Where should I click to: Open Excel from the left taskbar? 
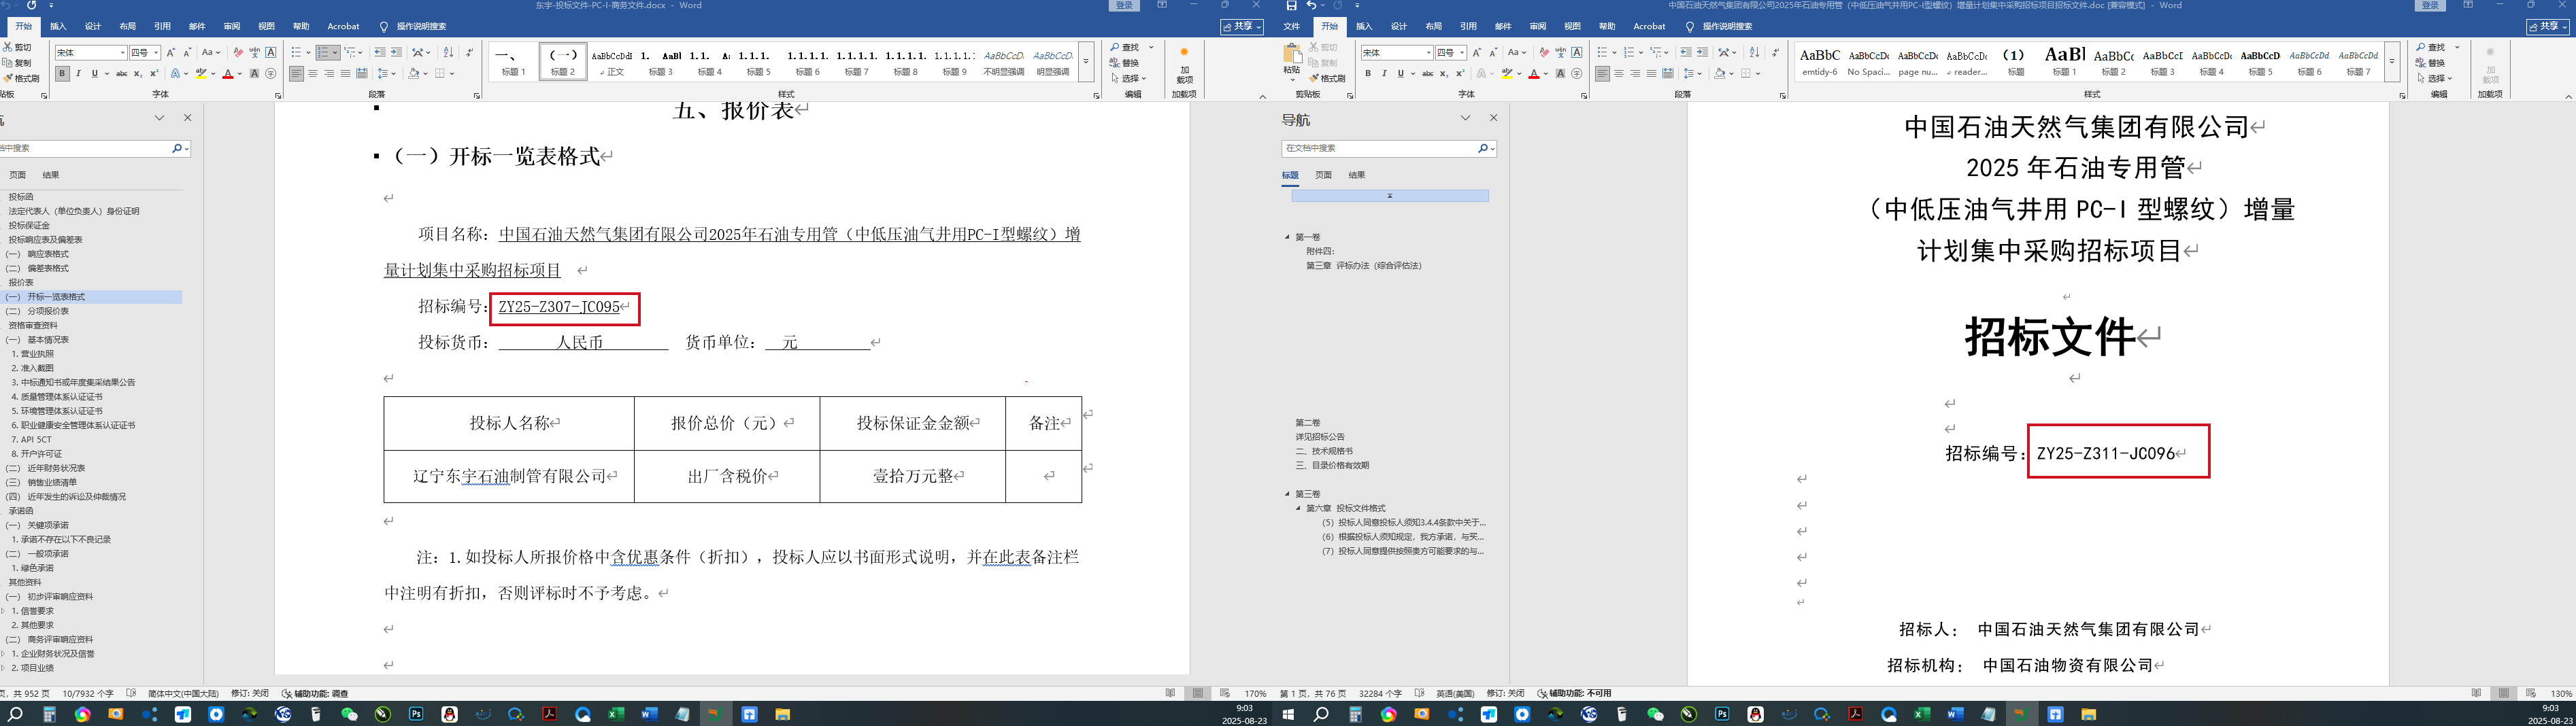click(x=616, y=714)
